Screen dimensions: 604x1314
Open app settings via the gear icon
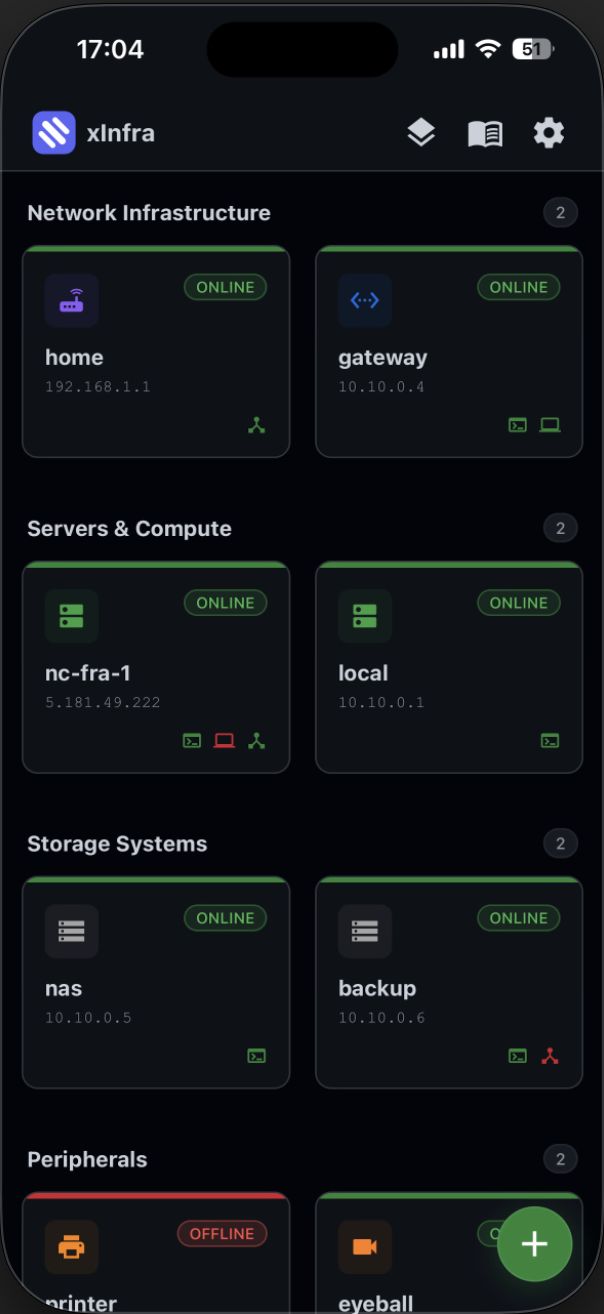coord(548,132)
